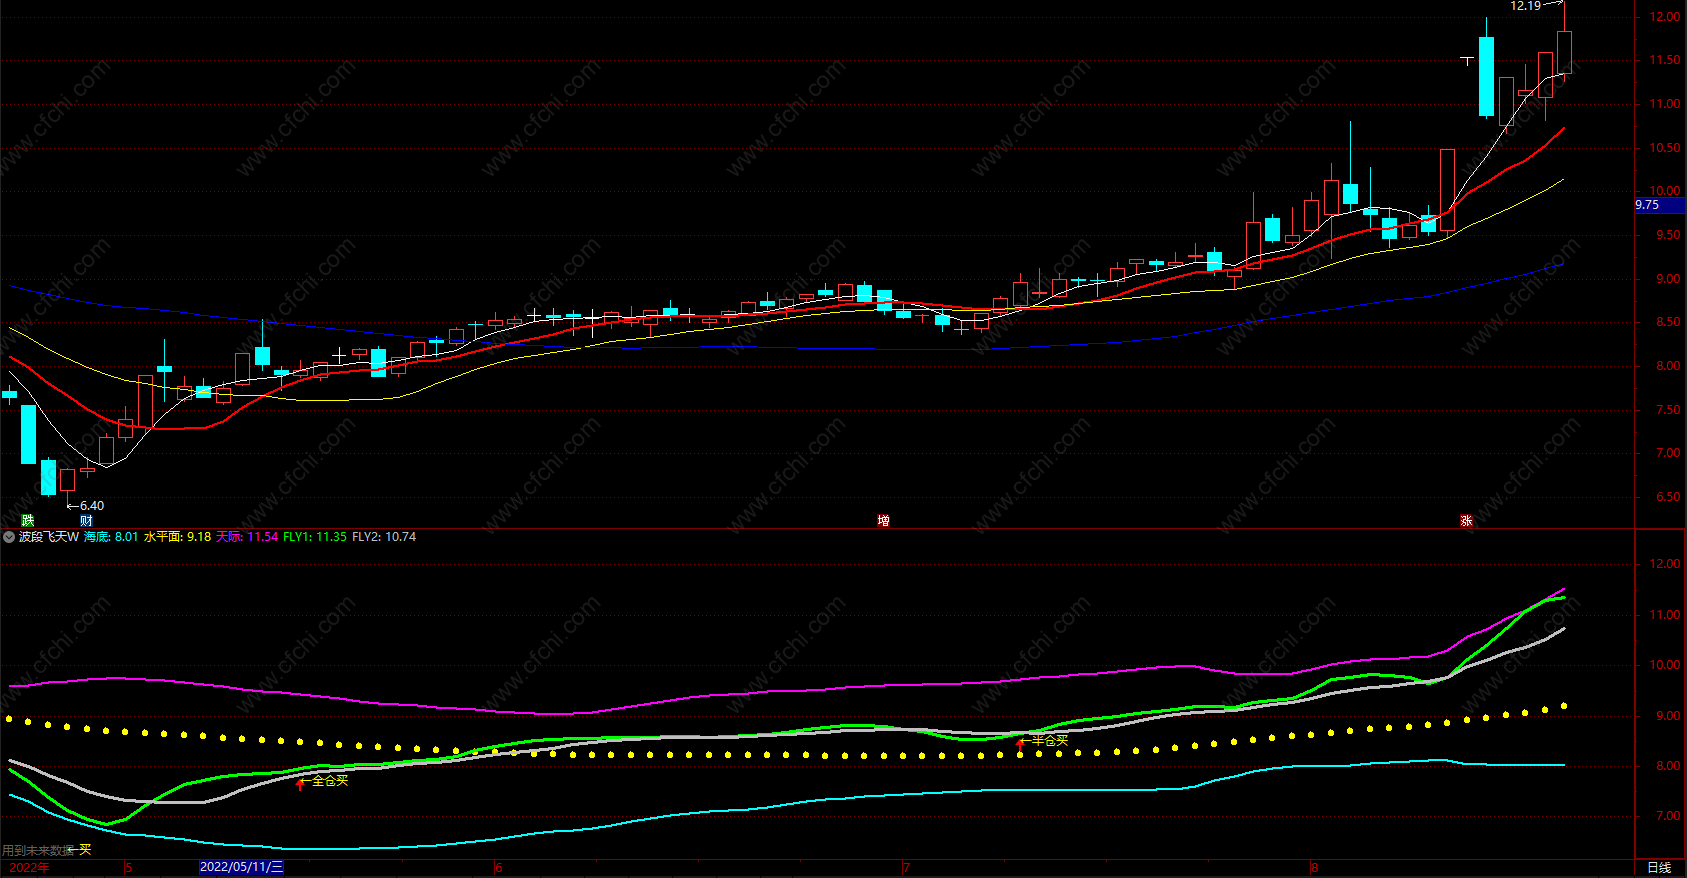
Task: Click the 12.19 high price label
Action: (x=1525, y=6)
